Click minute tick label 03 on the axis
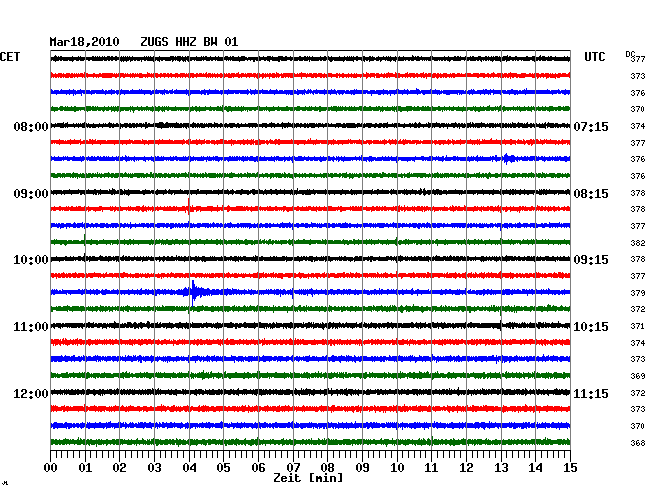Viewport: 650px width, 494px height. coord(154,468)
